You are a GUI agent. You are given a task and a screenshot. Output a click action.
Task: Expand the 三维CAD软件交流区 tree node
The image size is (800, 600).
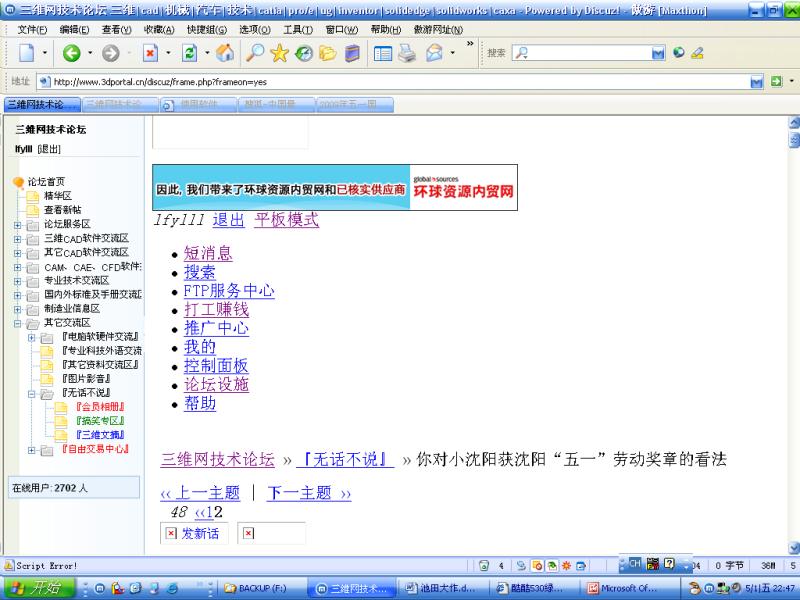pos(17,239)
